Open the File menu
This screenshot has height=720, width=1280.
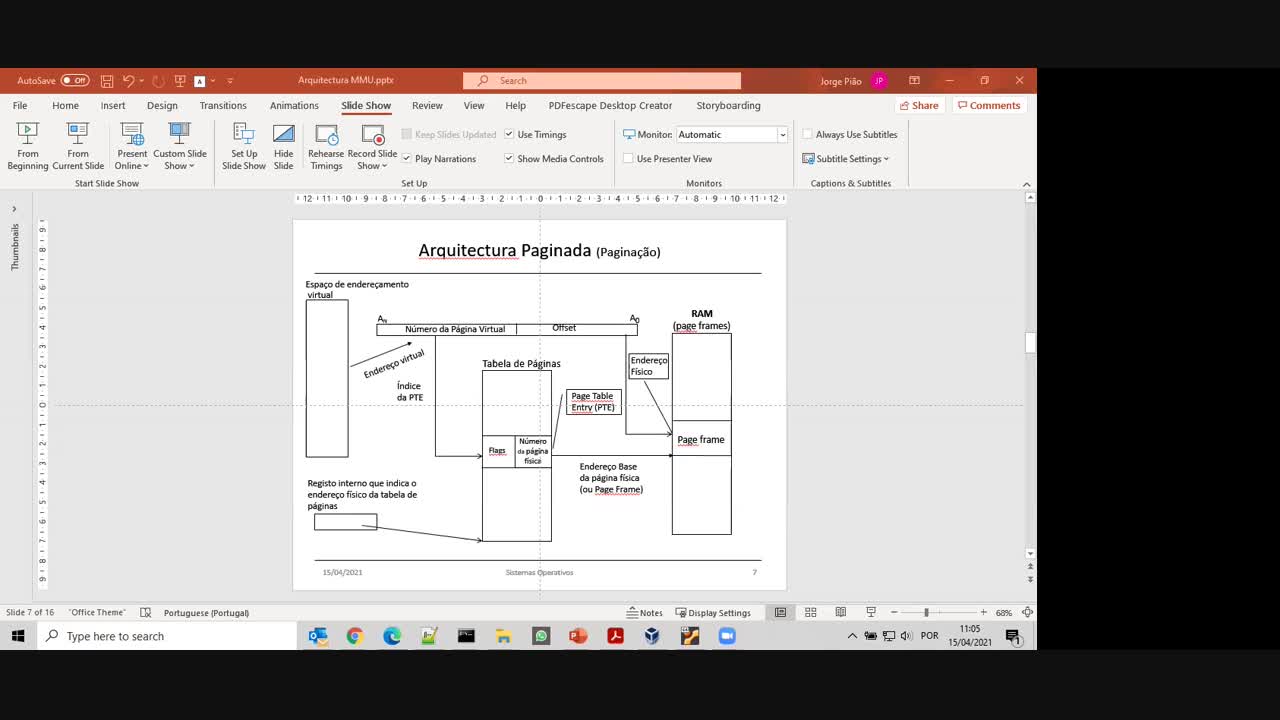pyautogui.click(x=20, y=105)
